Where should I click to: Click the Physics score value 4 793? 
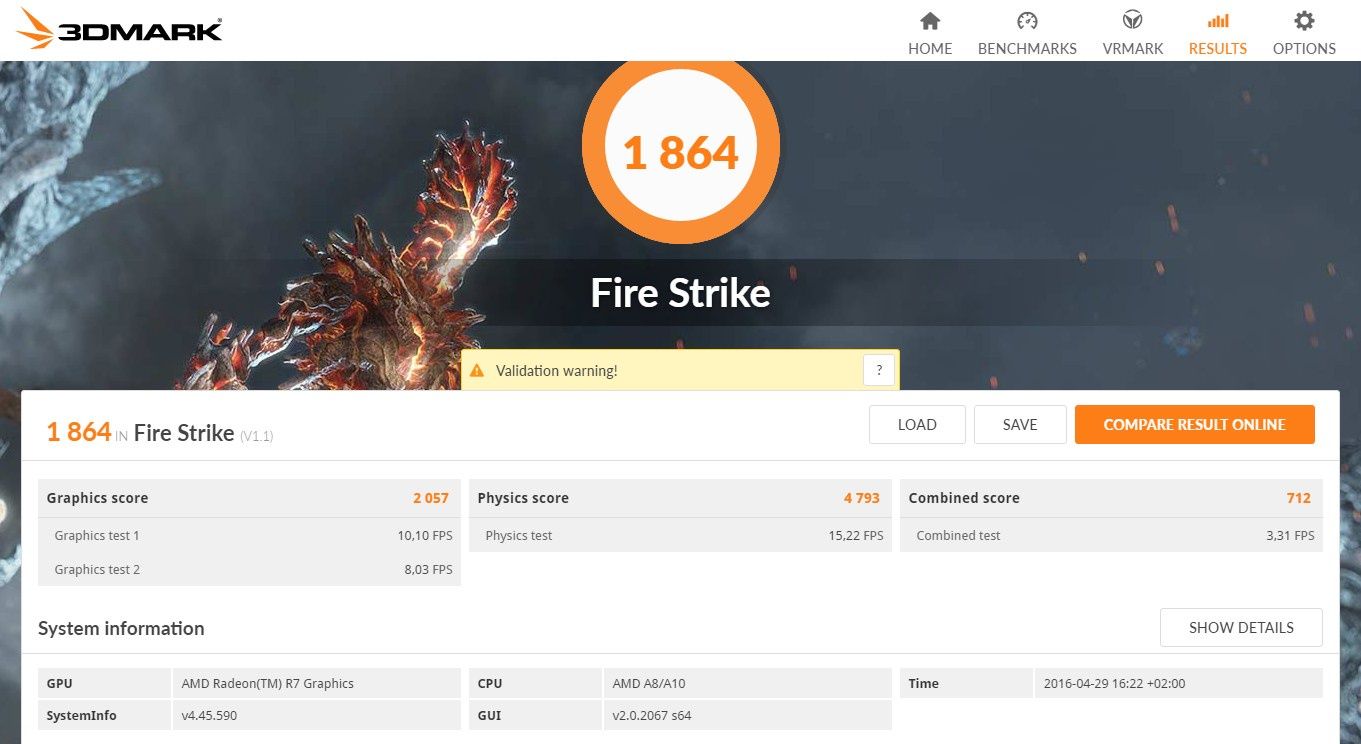(862, 498)
